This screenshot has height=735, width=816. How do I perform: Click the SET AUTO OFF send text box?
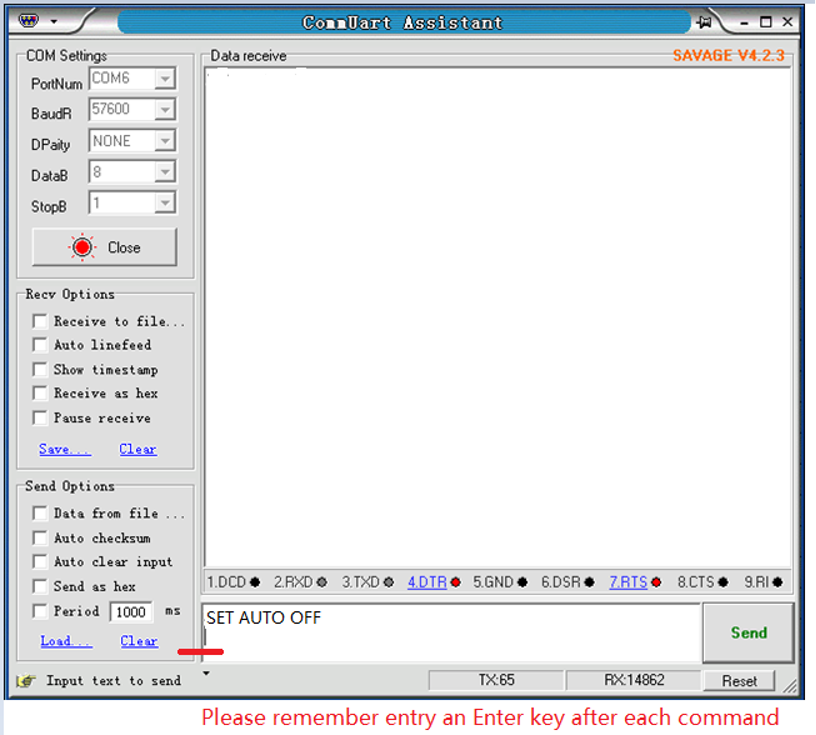(x=451, y=633)
